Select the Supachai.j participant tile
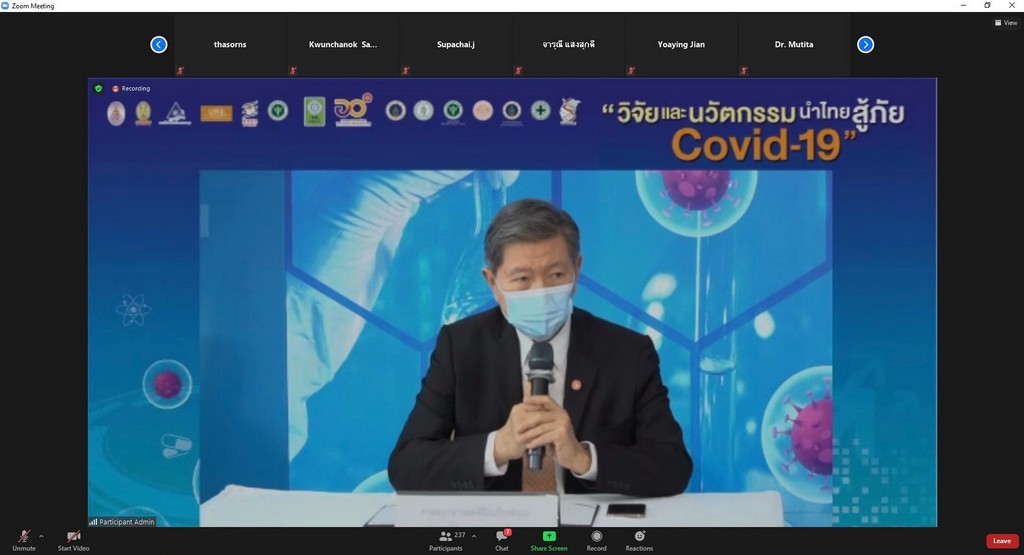Viewport: 1024px width, 555px height. coord(456,44)
